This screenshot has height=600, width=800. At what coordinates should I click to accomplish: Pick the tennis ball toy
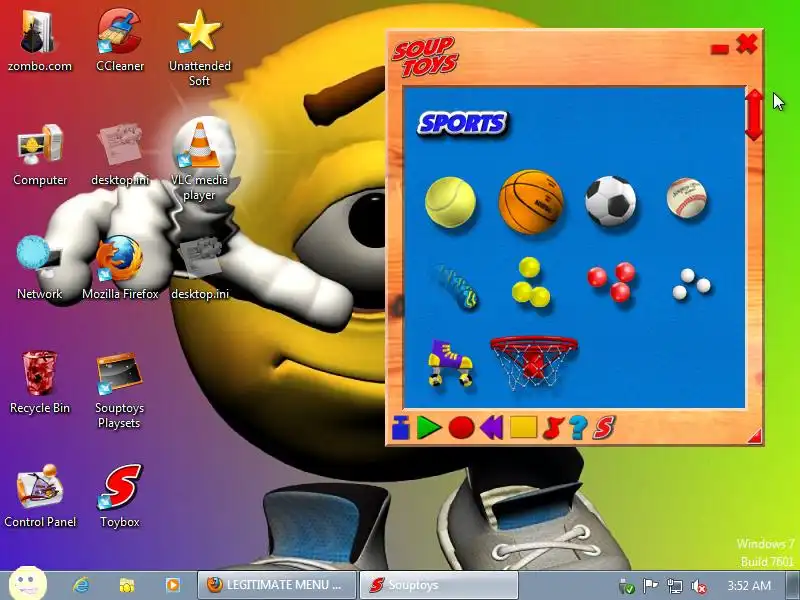point(451,202)
